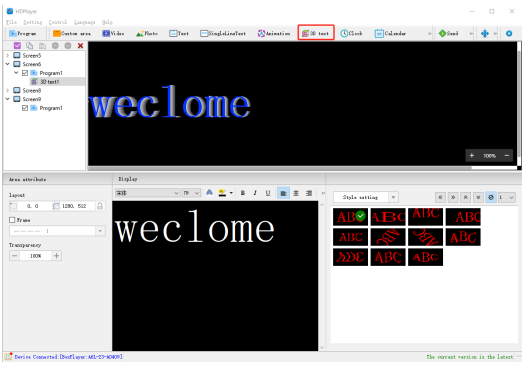Open the Language menu

coord(85,22)
